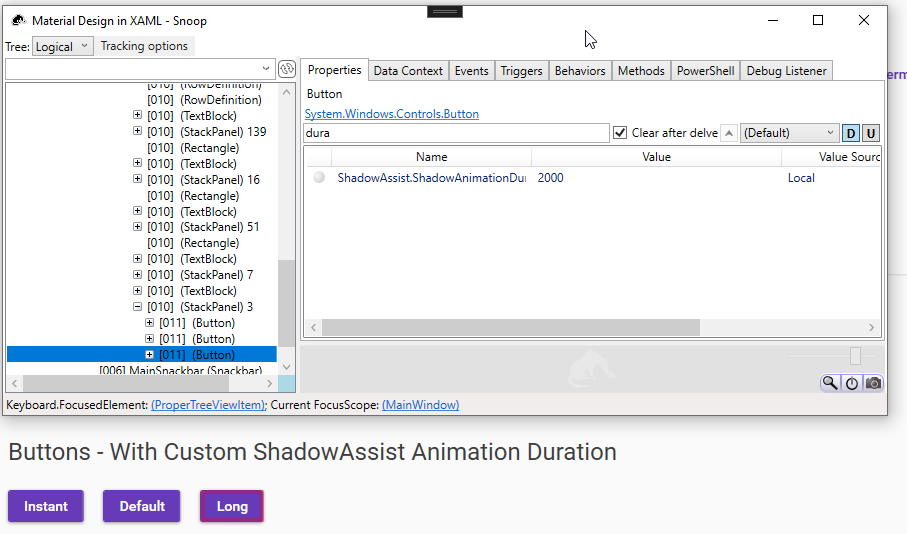
Task: Click the Snoop app icon in title bar
Action: point(19,20)
